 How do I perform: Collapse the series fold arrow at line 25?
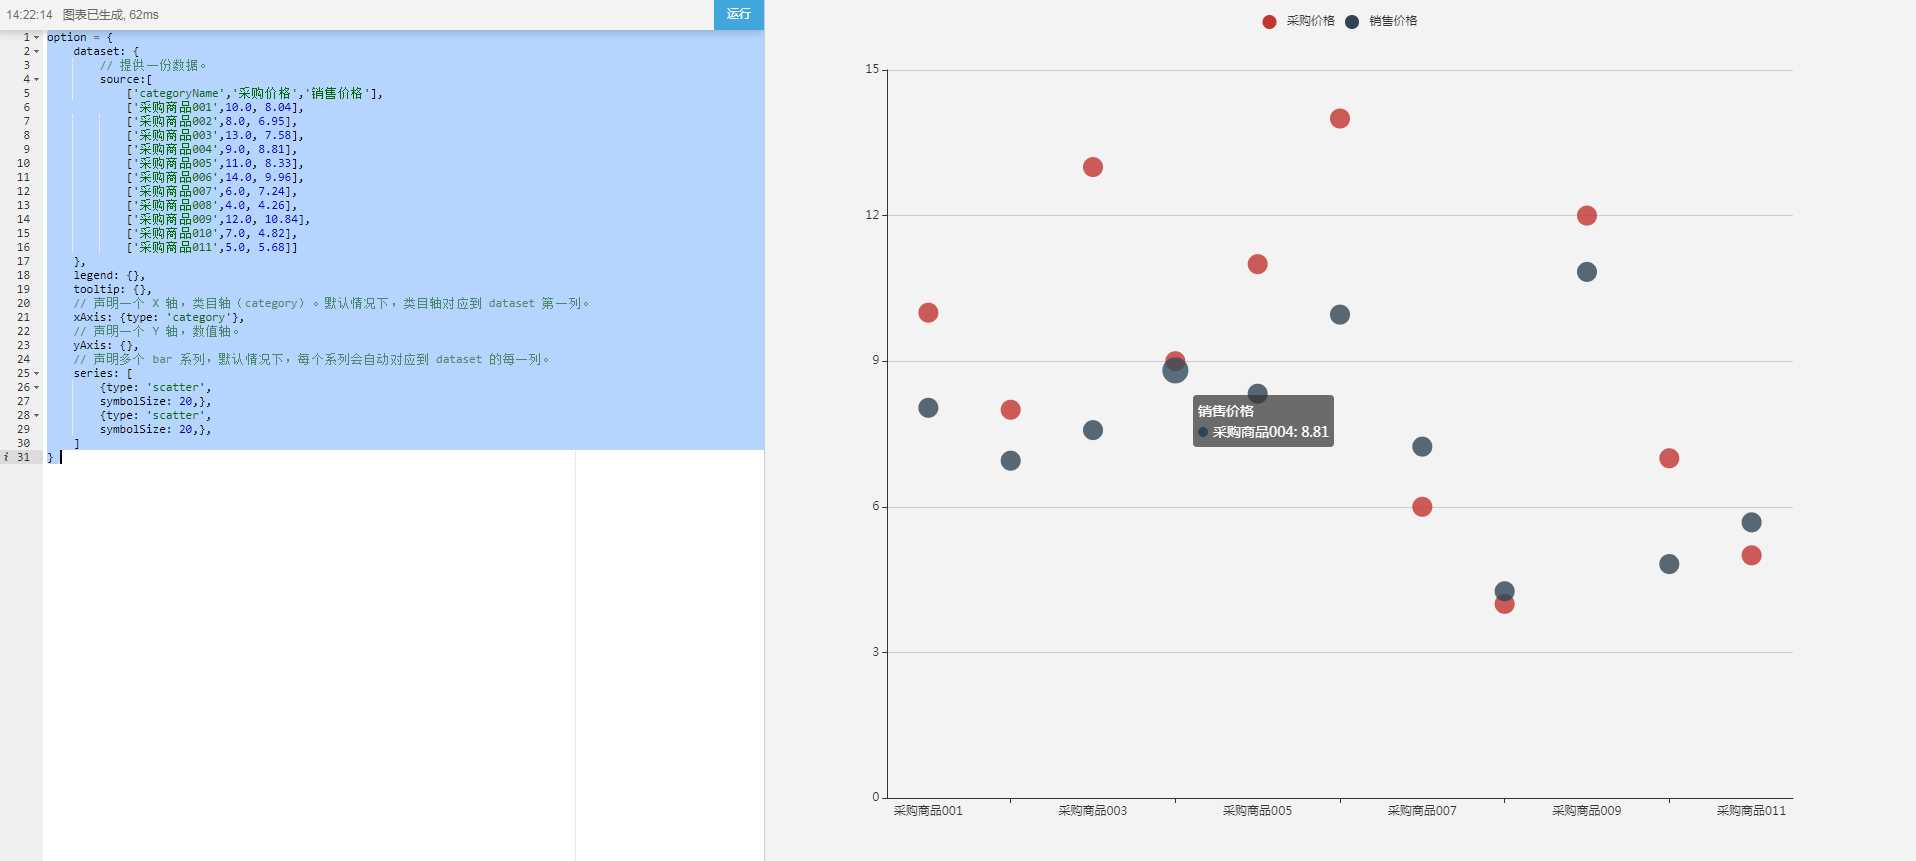click(37, 373)
